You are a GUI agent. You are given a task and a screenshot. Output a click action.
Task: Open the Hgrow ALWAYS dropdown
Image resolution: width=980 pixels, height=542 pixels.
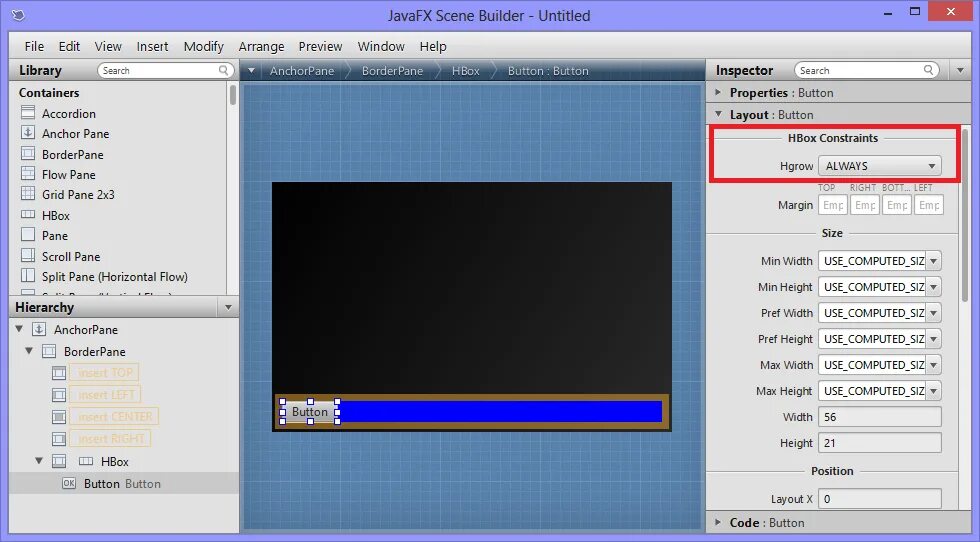(879, 166)
